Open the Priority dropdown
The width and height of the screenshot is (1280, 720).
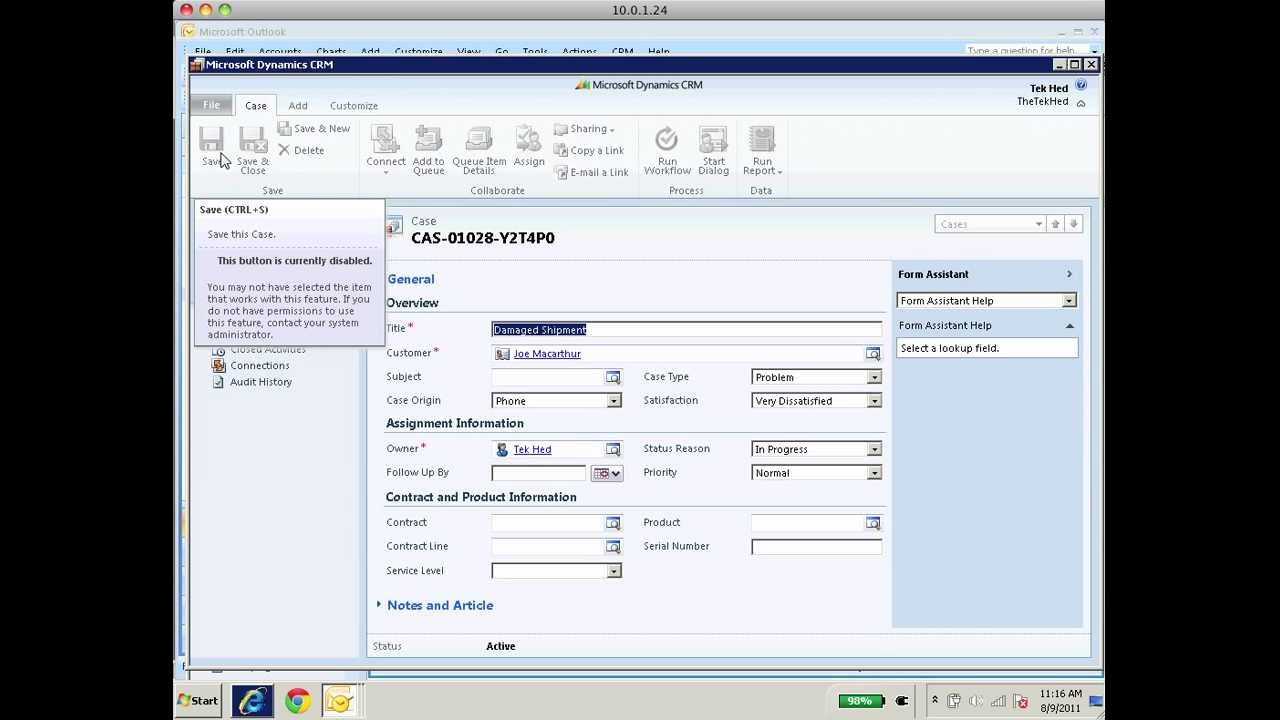tap(874, 473)
